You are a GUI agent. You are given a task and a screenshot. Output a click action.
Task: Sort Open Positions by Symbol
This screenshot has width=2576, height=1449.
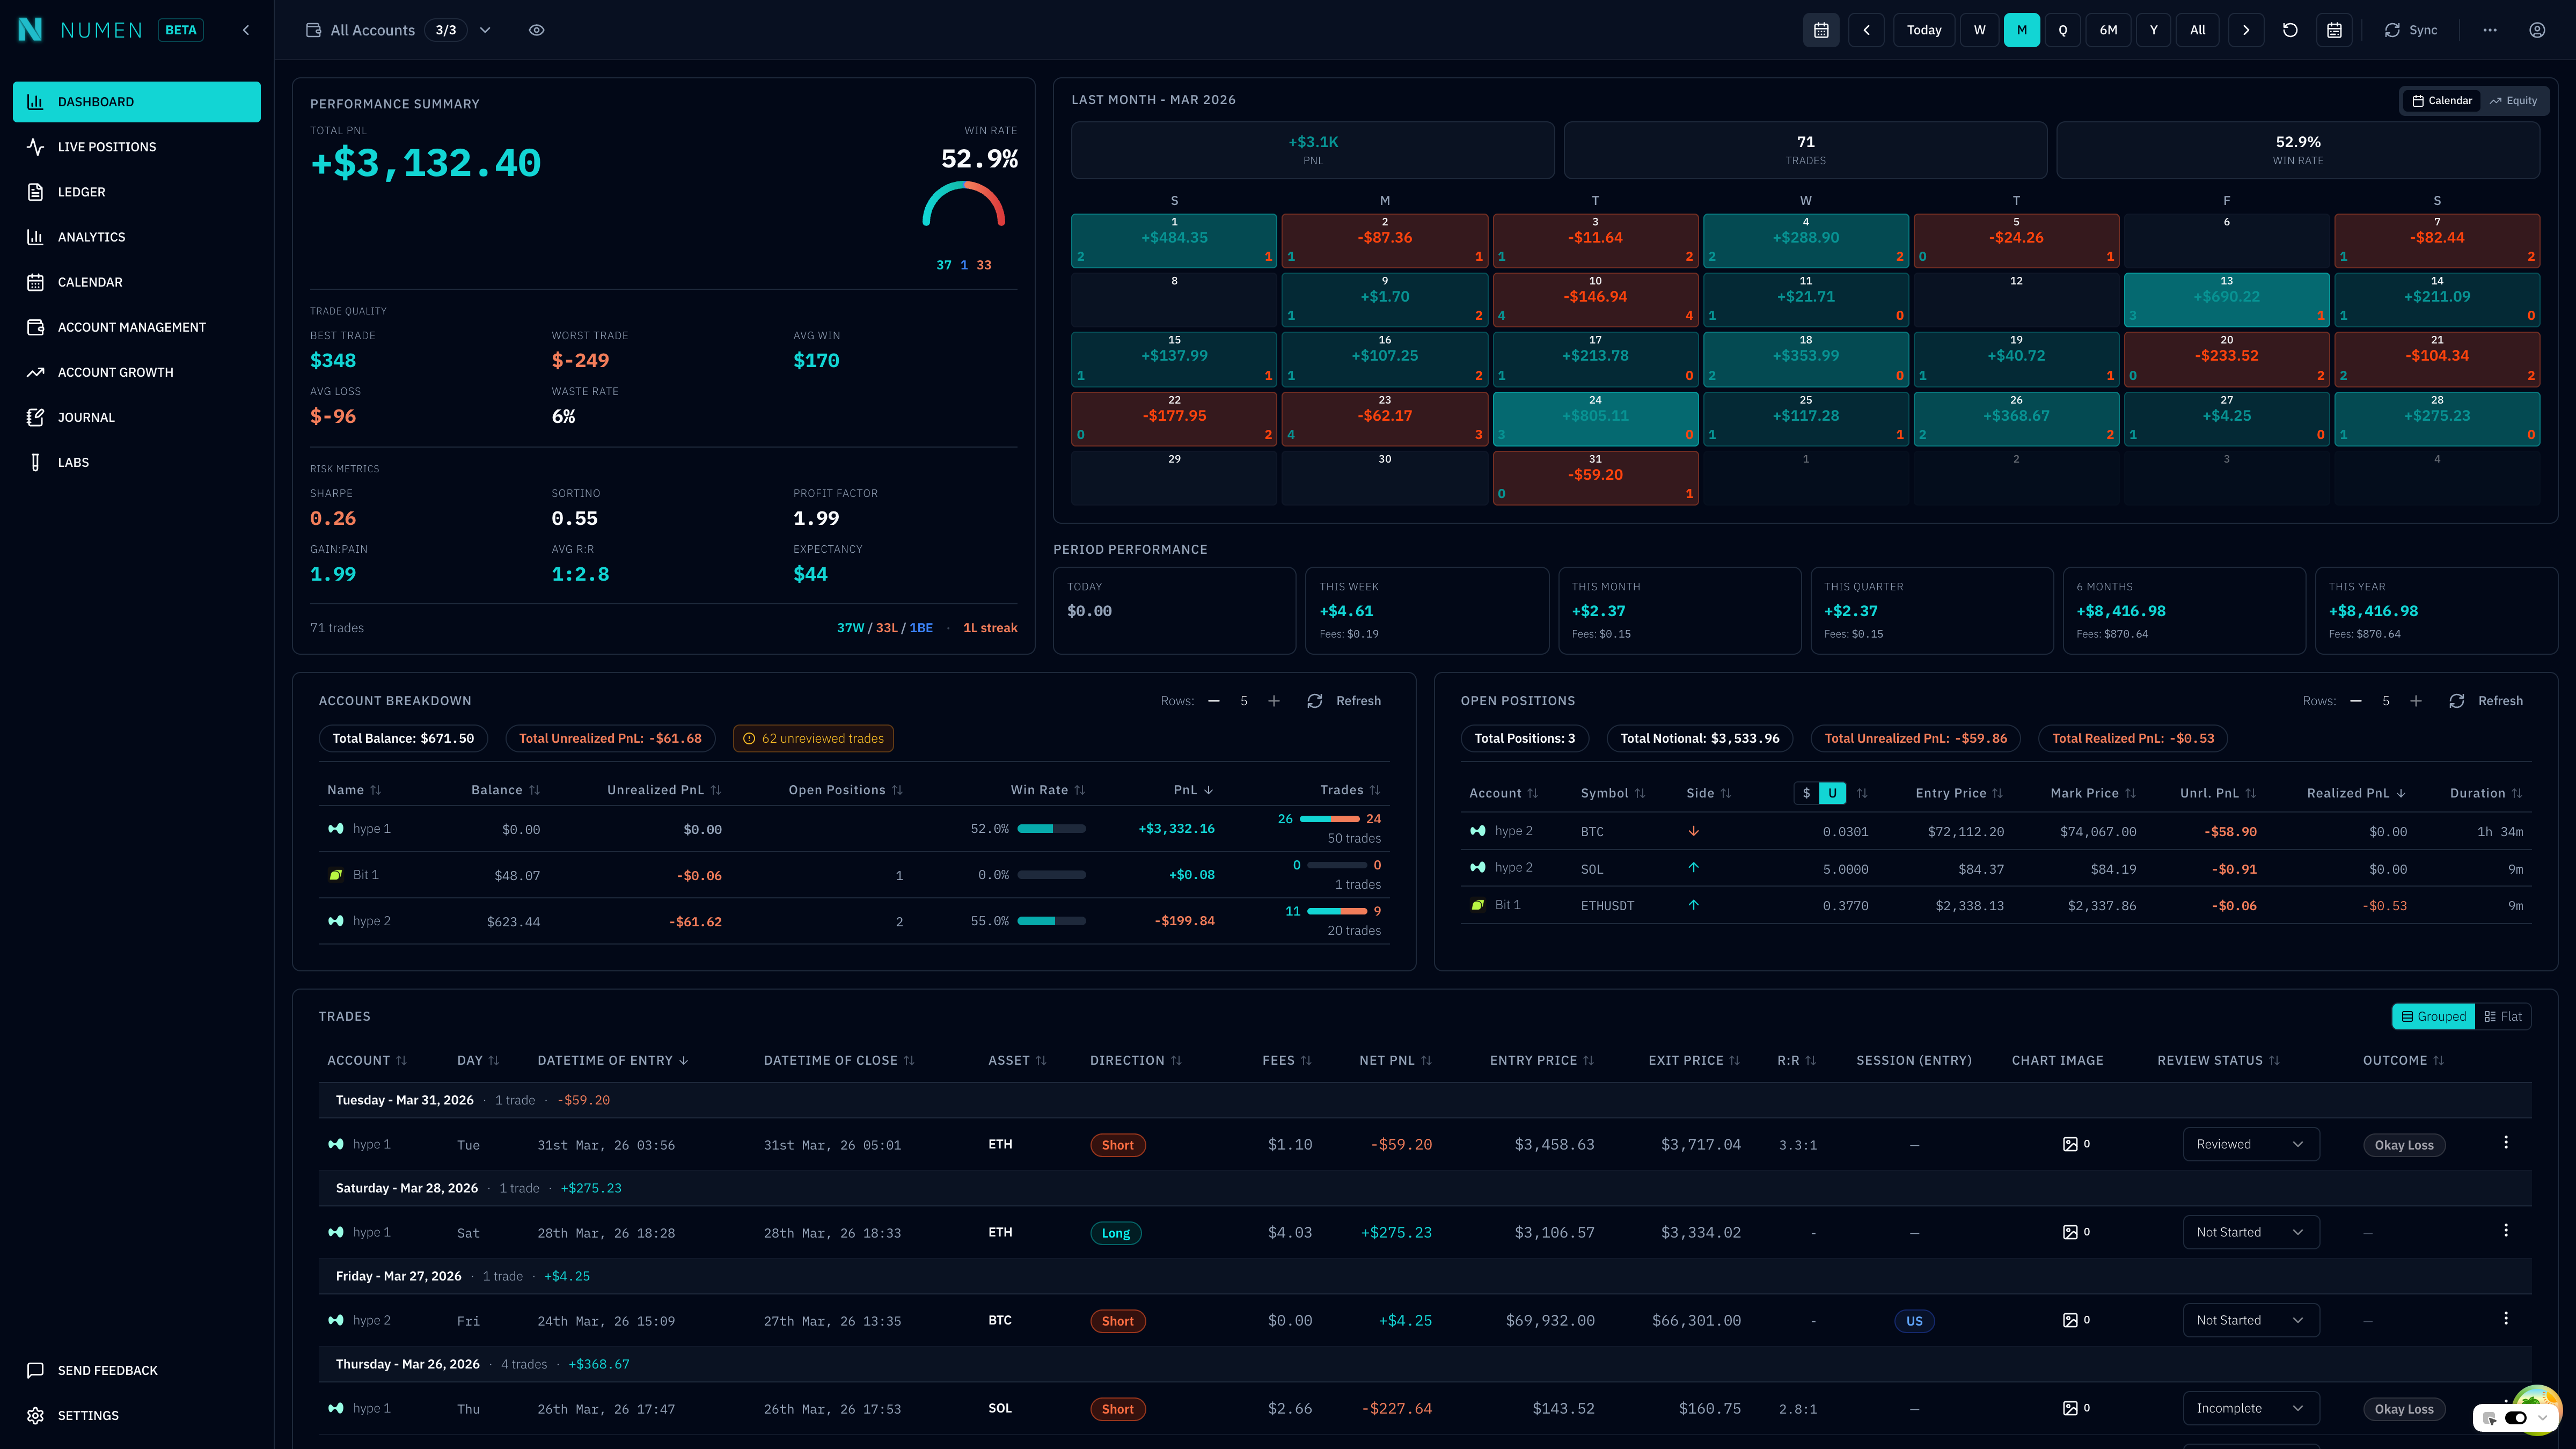(1613, 793)
